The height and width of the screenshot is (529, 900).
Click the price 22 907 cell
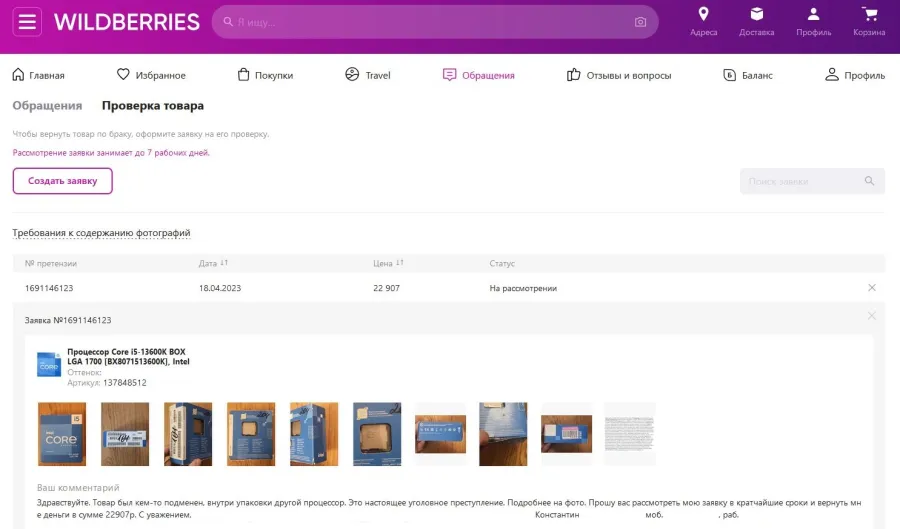click(386, 288)
